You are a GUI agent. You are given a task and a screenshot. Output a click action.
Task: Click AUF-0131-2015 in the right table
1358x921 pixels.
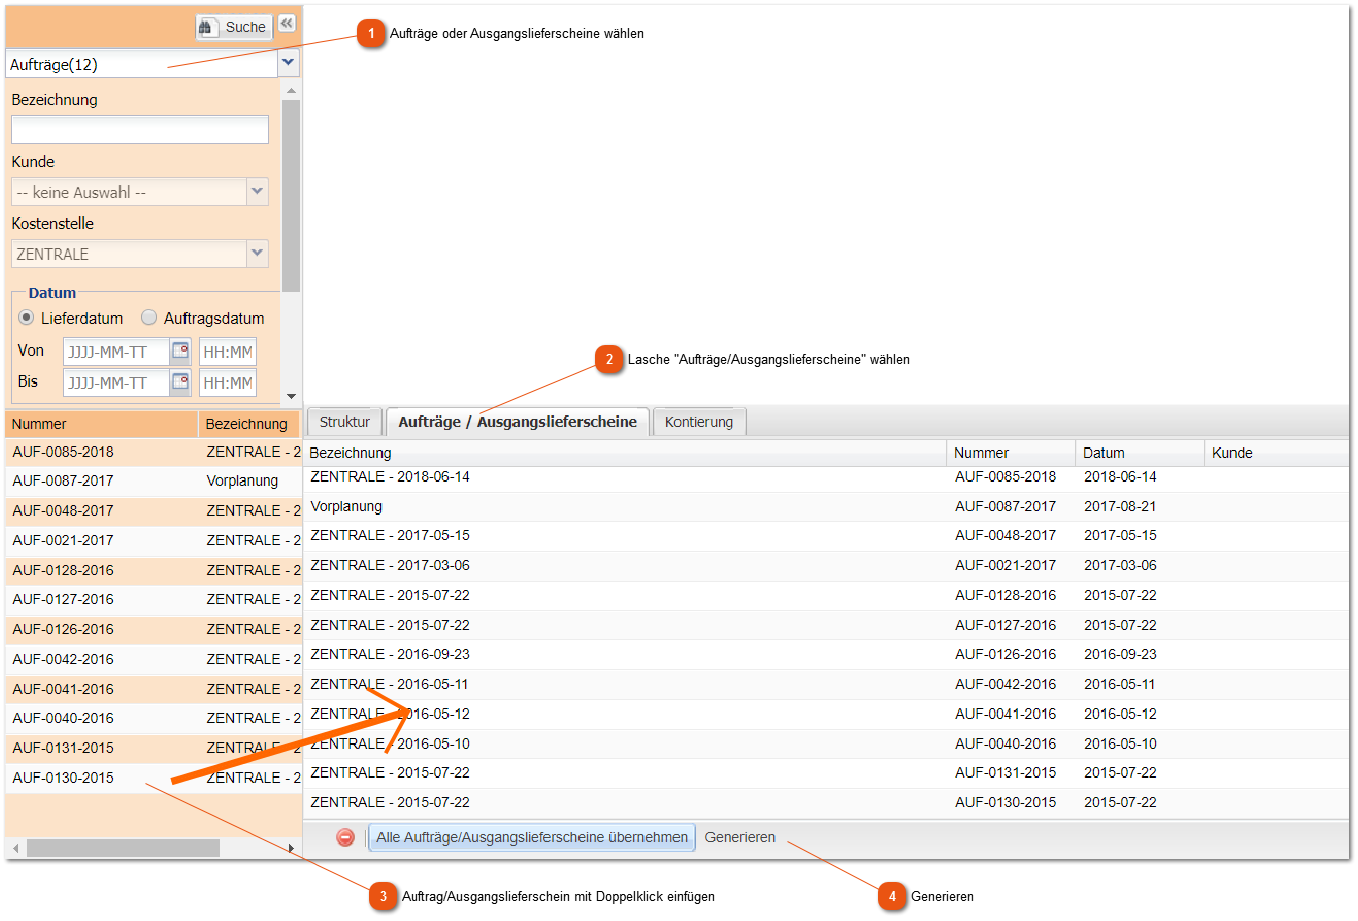click(1005, 773)
